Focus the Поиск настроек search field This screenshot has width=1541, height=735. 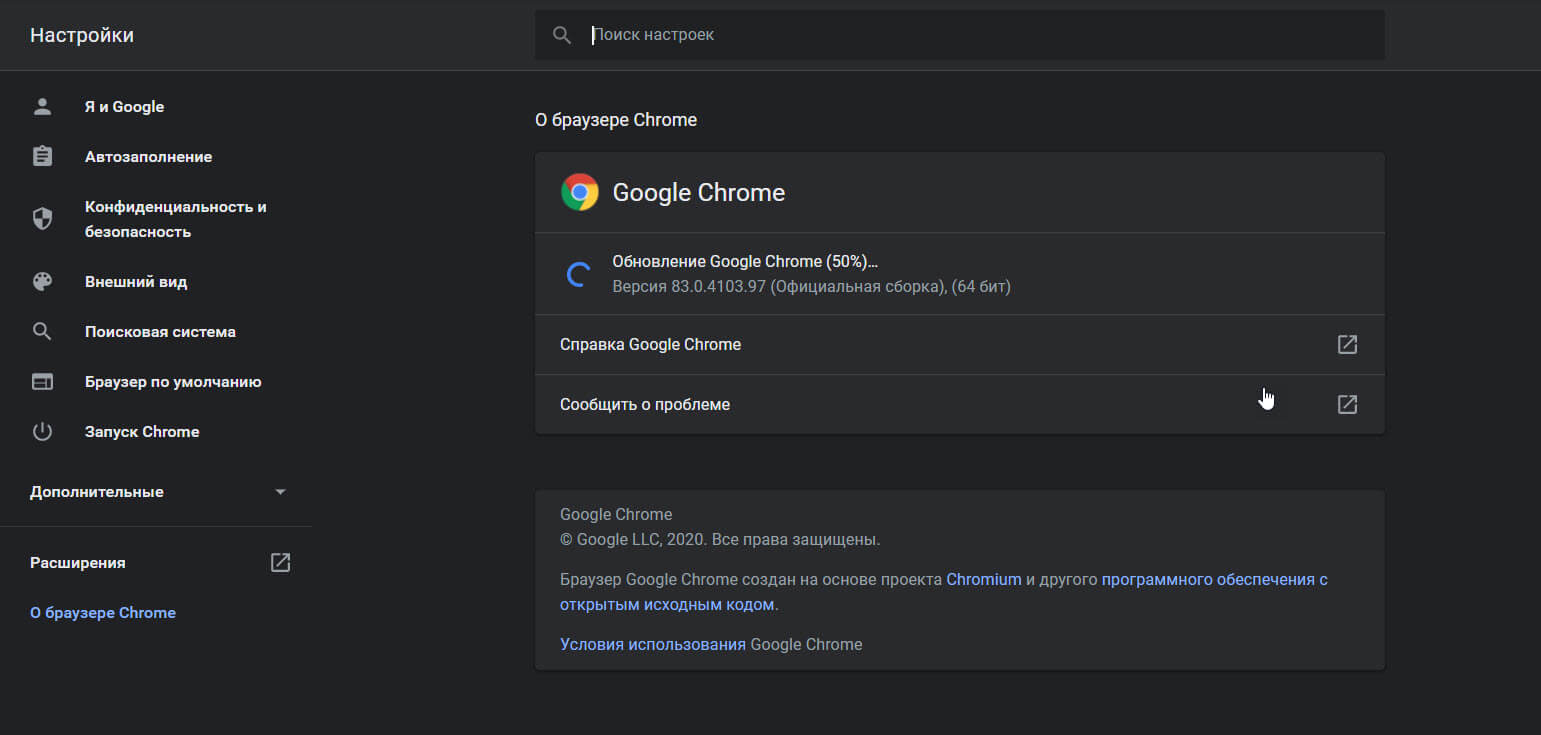(960, 35)
